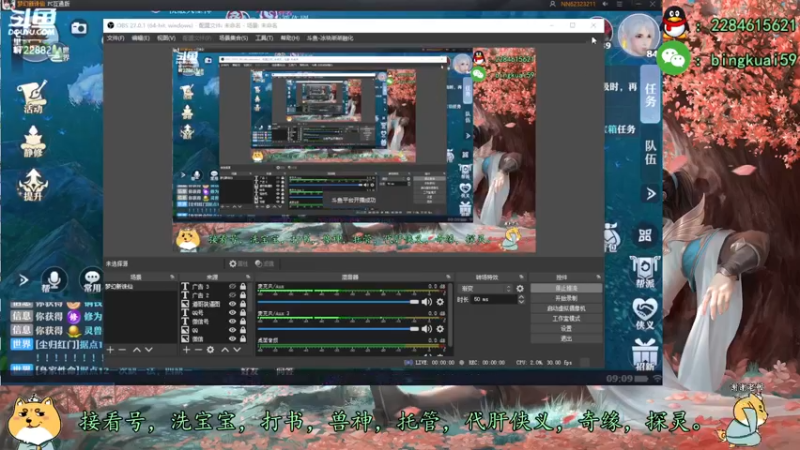
Task: Open the 场景集合(S) menu in OBS
Action: tap(234, 38)
